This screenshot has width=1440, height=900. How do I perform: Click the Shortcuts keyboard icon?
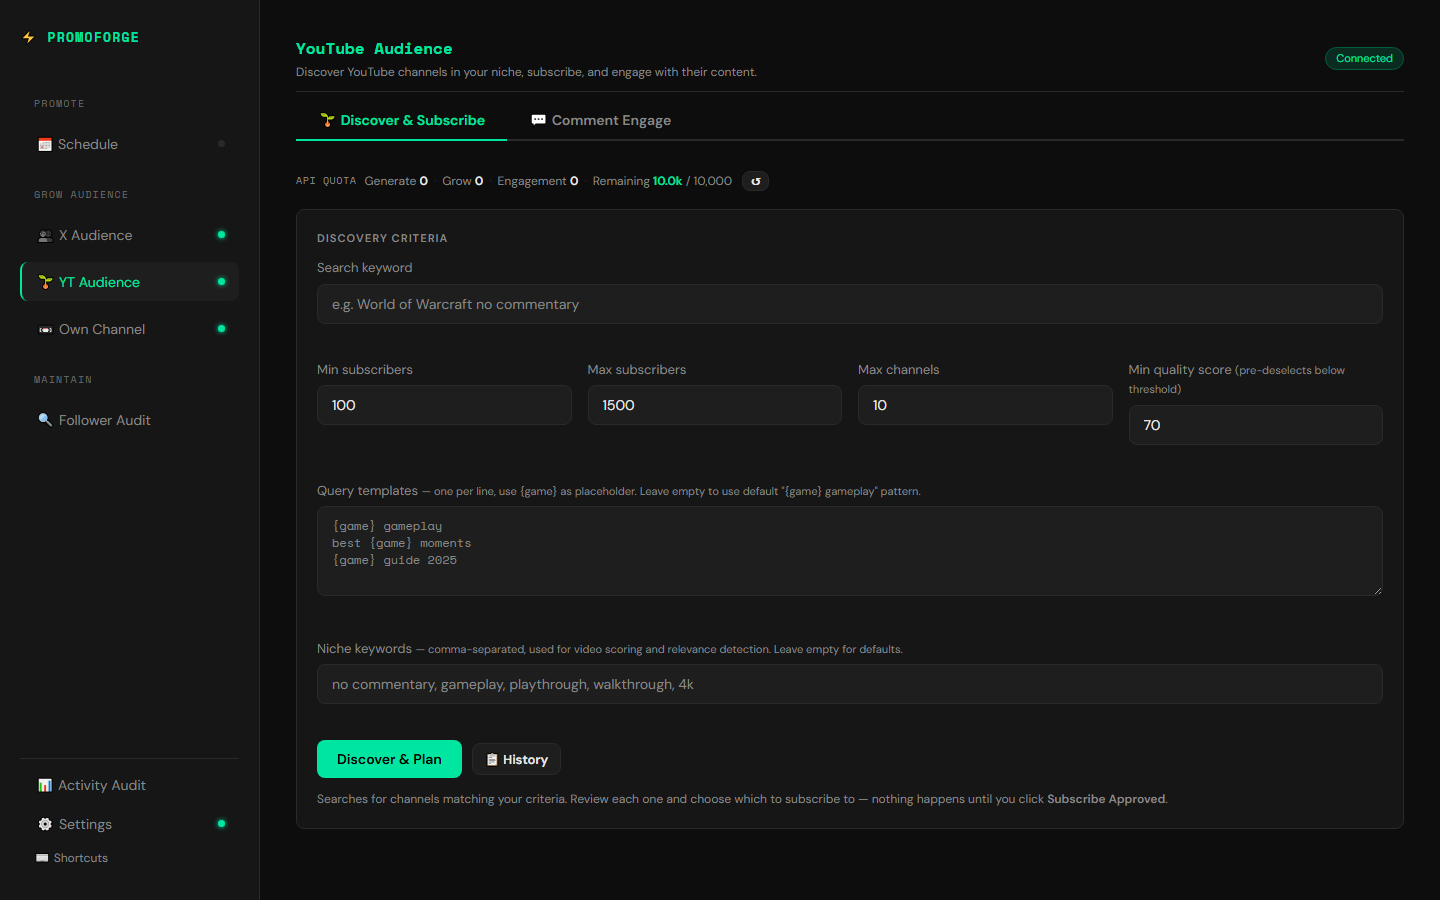pos(42,858)
